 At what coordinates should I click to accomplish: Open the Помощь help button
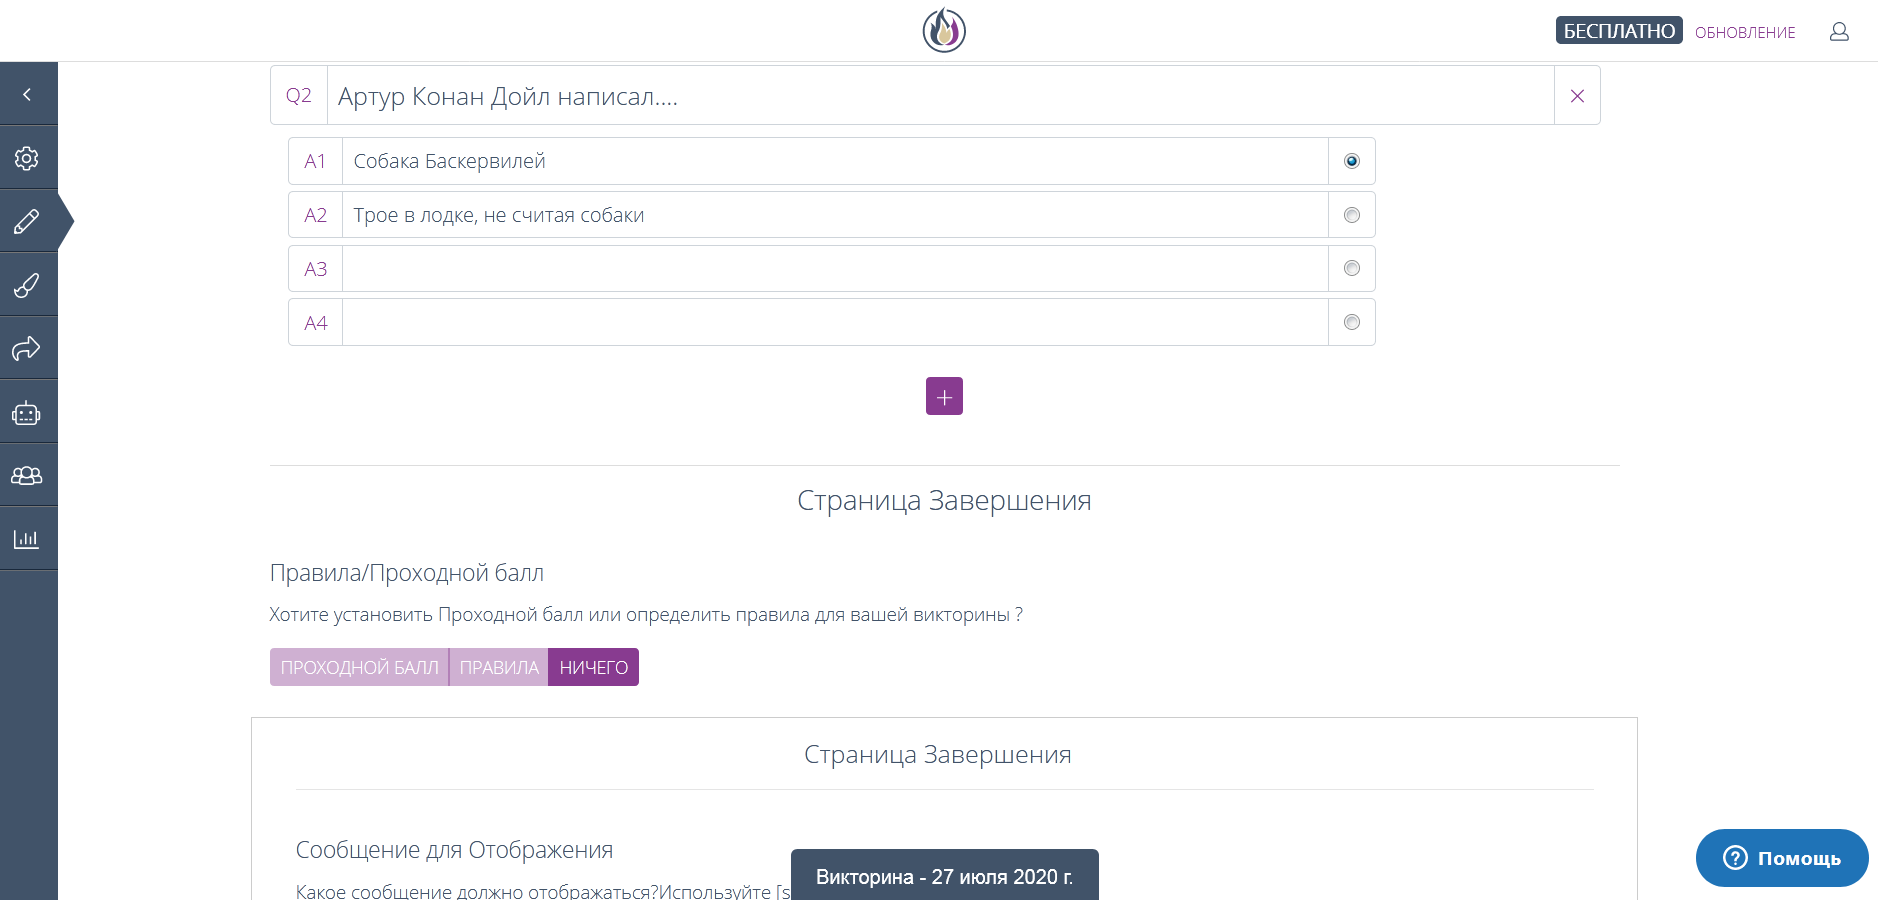[x=1782, y=858]
